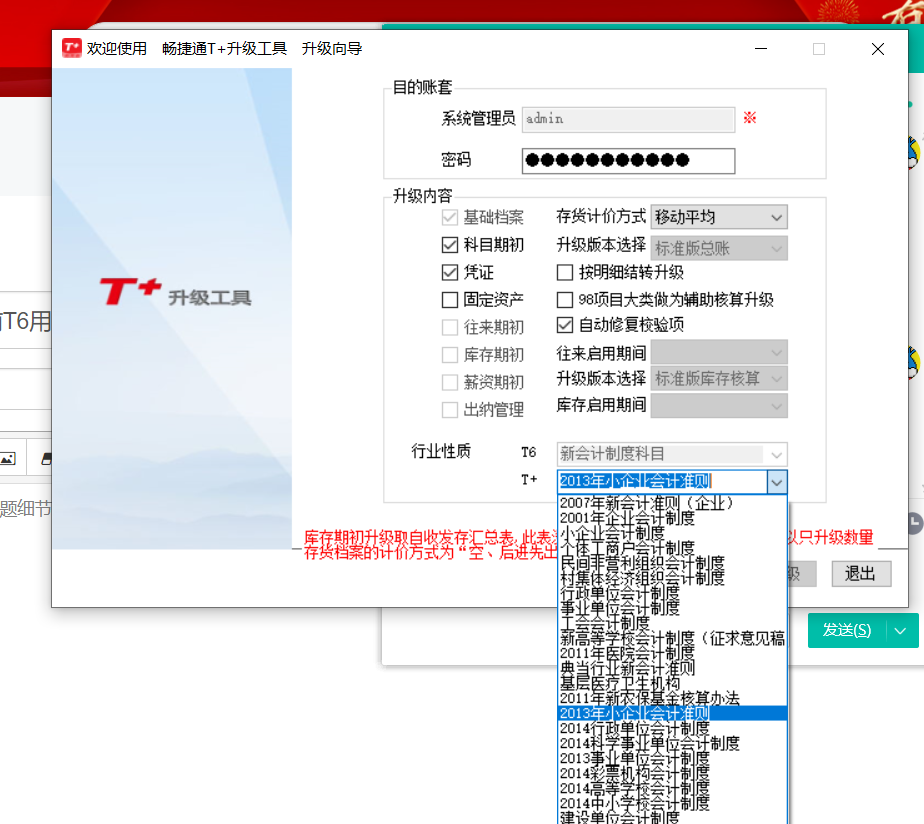This screenshot has height=824, width=924.
Task: Choose 小企业会计制度 option
Action: coord(672,533)
